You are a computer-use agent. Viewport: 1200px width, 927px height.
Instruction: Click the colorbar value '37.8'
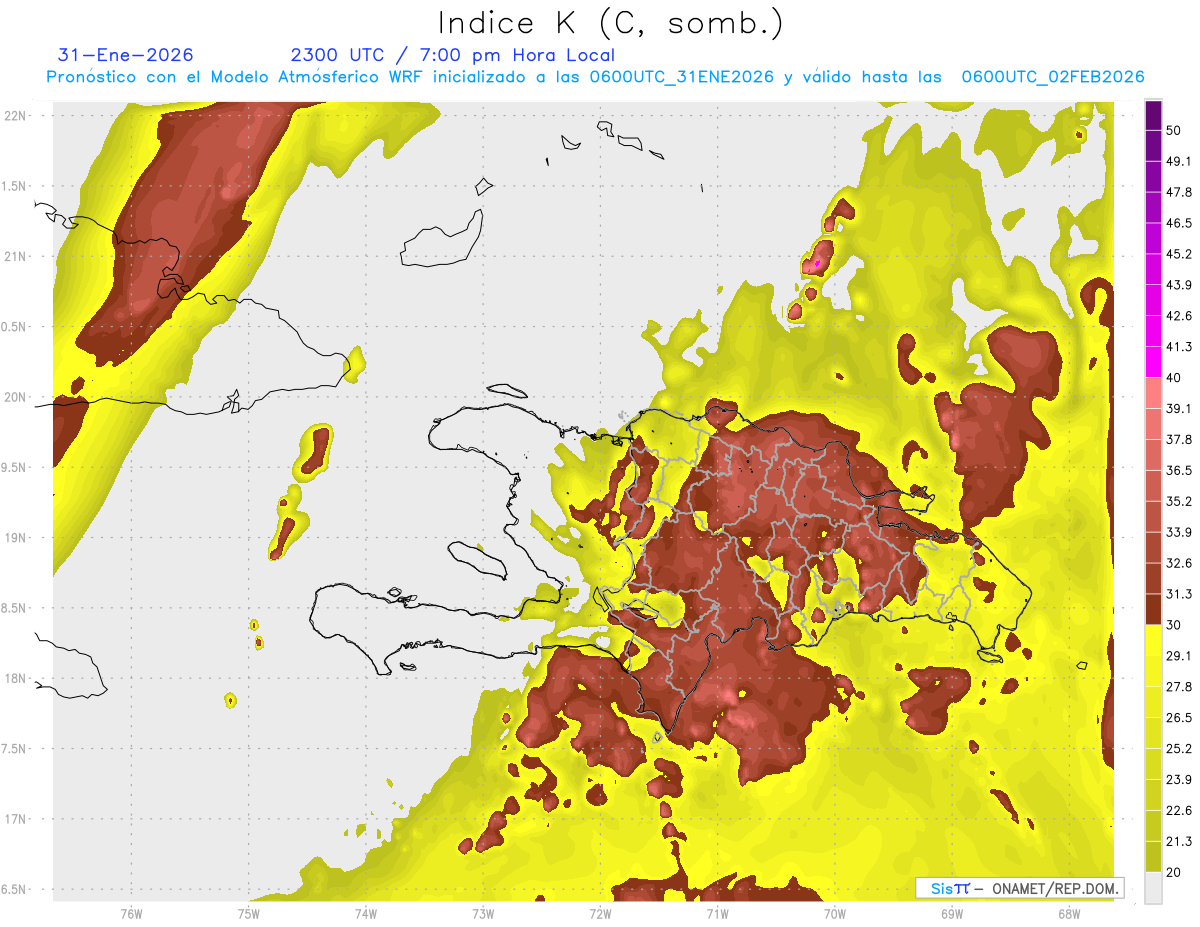[1179, 440]
